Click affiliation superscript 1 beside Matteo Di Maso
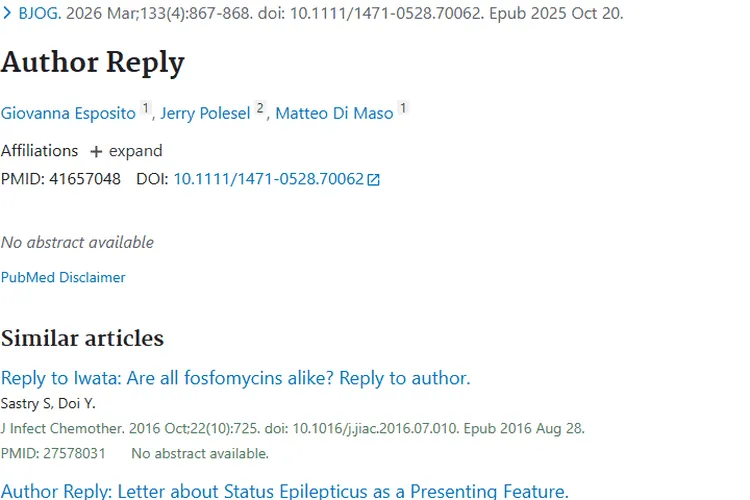The height and width of the screenshot is (500, 750). [x=404, y=108]
